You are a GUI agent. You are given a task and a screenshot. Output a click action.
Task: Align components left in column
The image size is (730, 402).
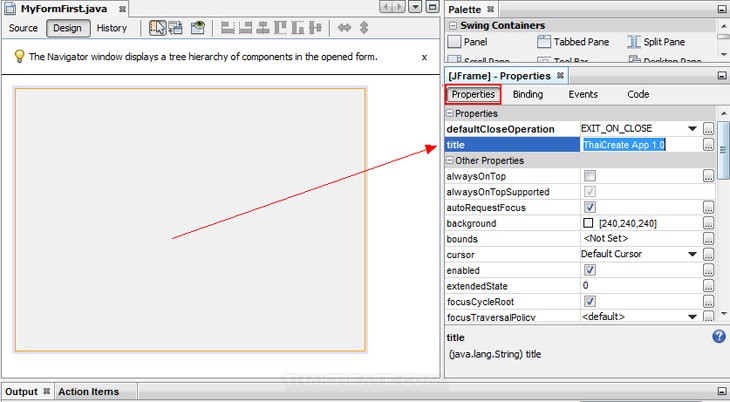[x=228, y=28]
